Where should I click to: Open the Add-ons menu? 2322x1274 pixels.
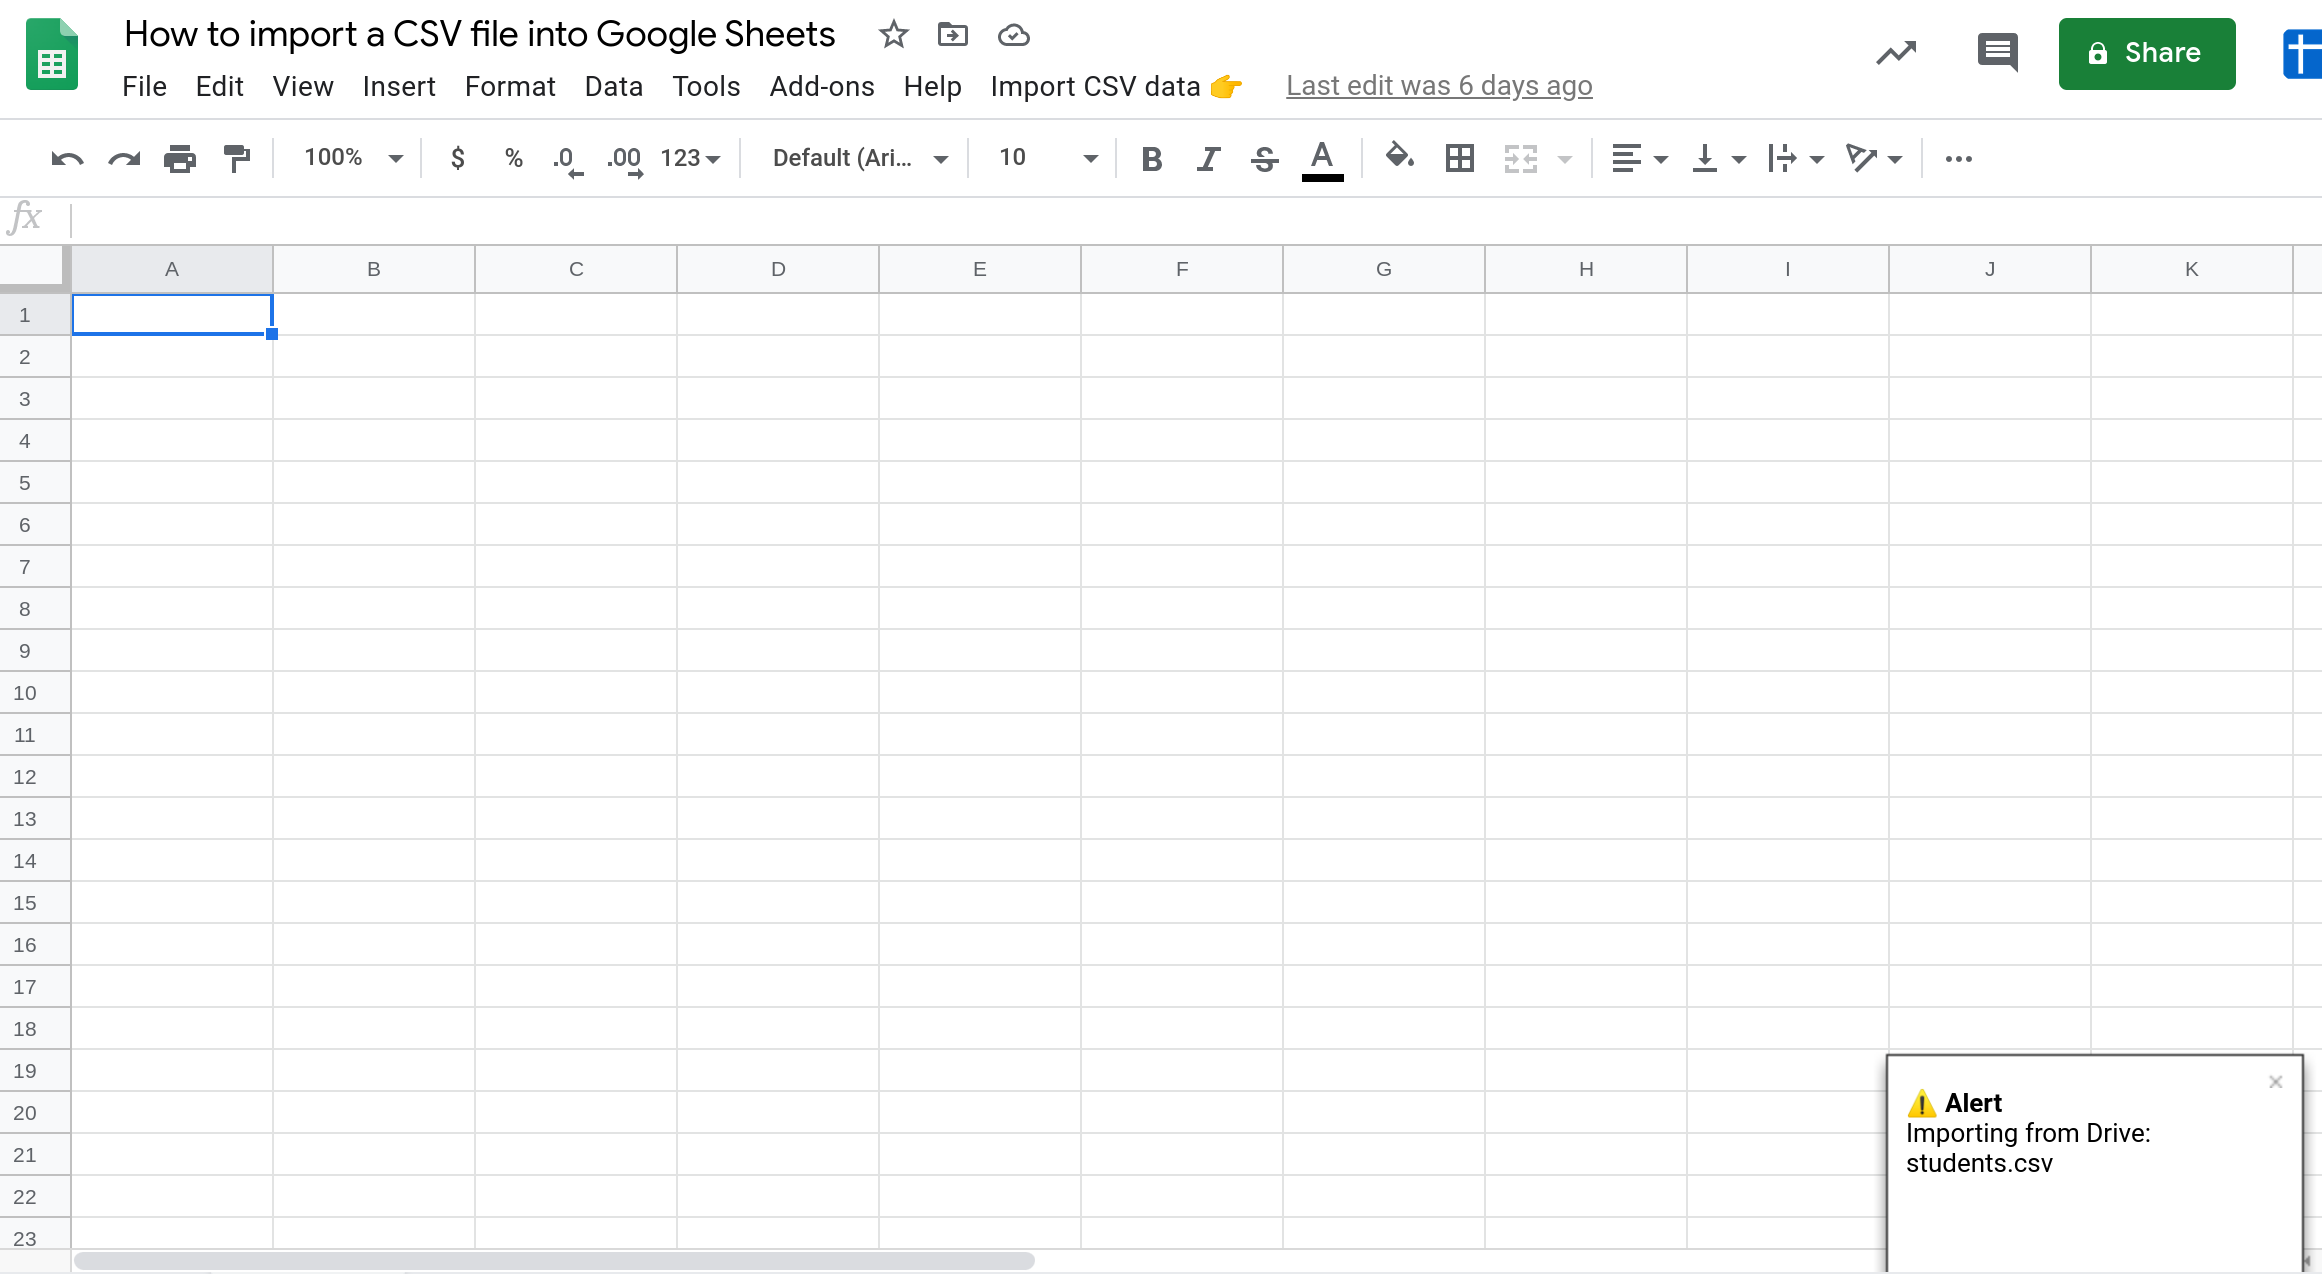point(822,86)
